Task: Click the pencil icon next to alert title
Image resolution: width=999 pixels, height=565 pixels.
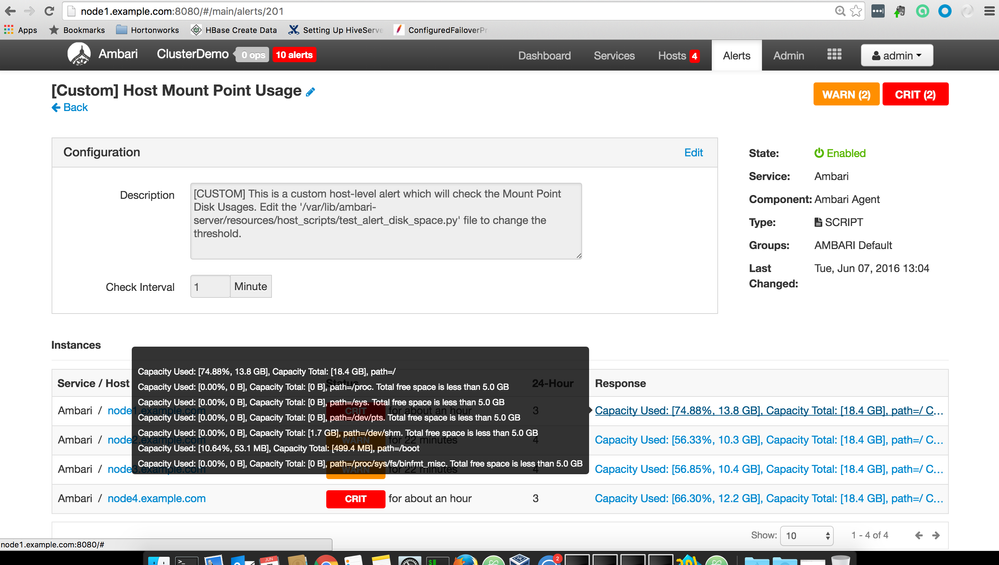Action: pos(310,92)
